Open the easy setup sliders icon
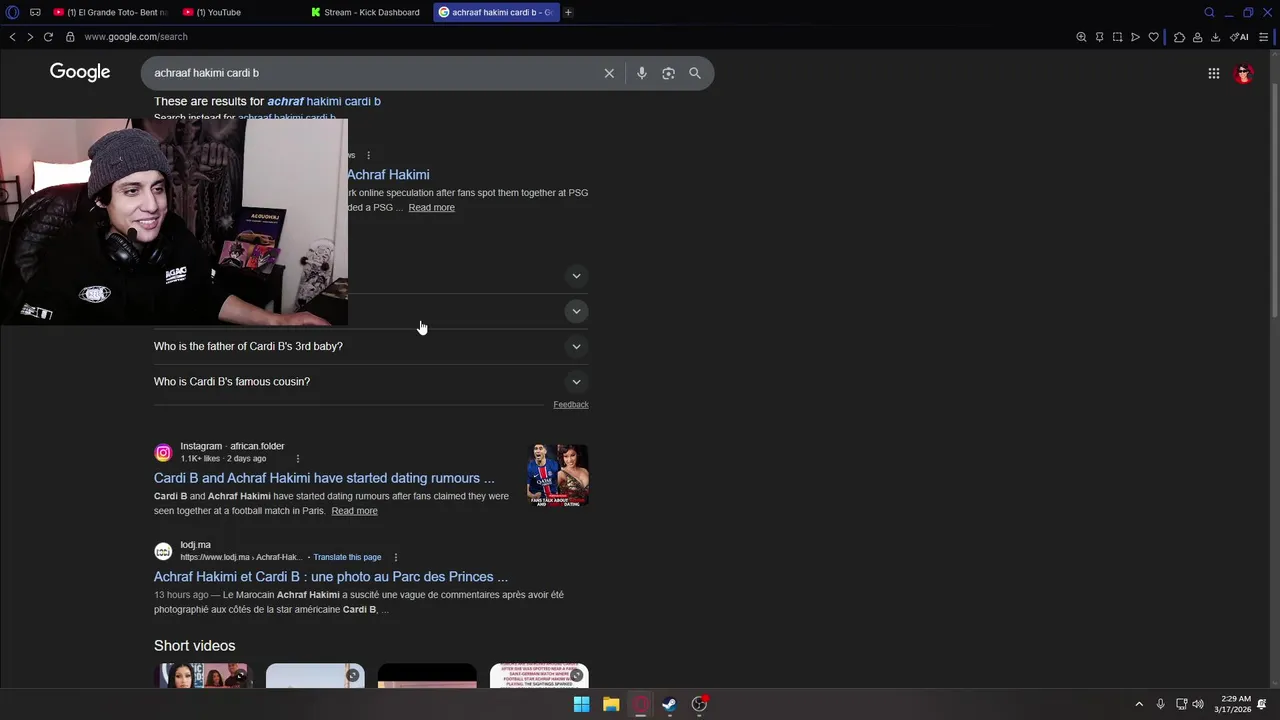 pyautogui.click(x=1264, y=37)
